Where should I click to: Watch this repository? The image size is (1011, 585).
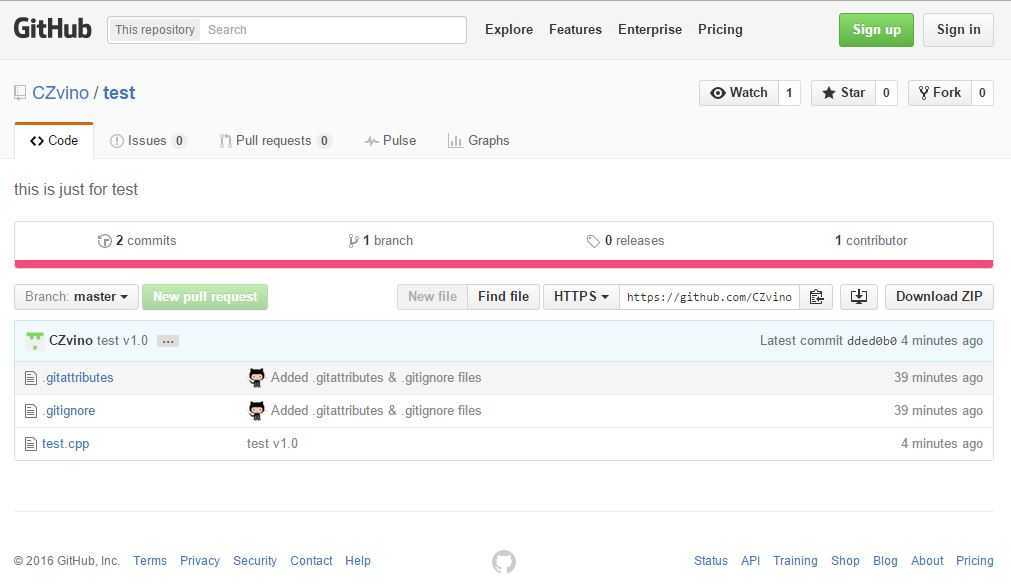[x=739, y=93]
